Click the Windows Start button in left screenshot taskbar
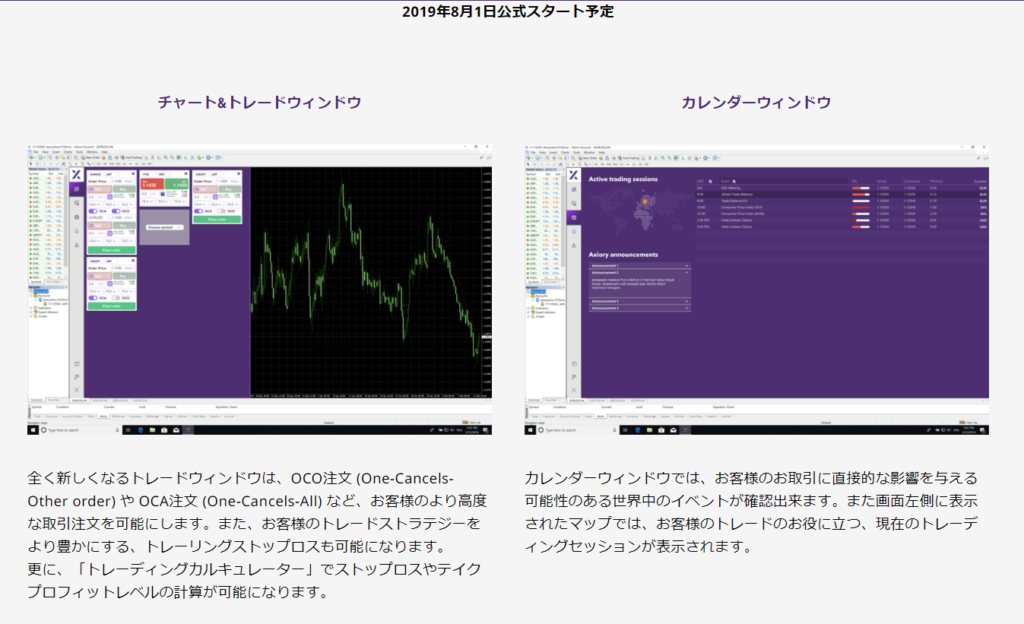 pos(33,429)
